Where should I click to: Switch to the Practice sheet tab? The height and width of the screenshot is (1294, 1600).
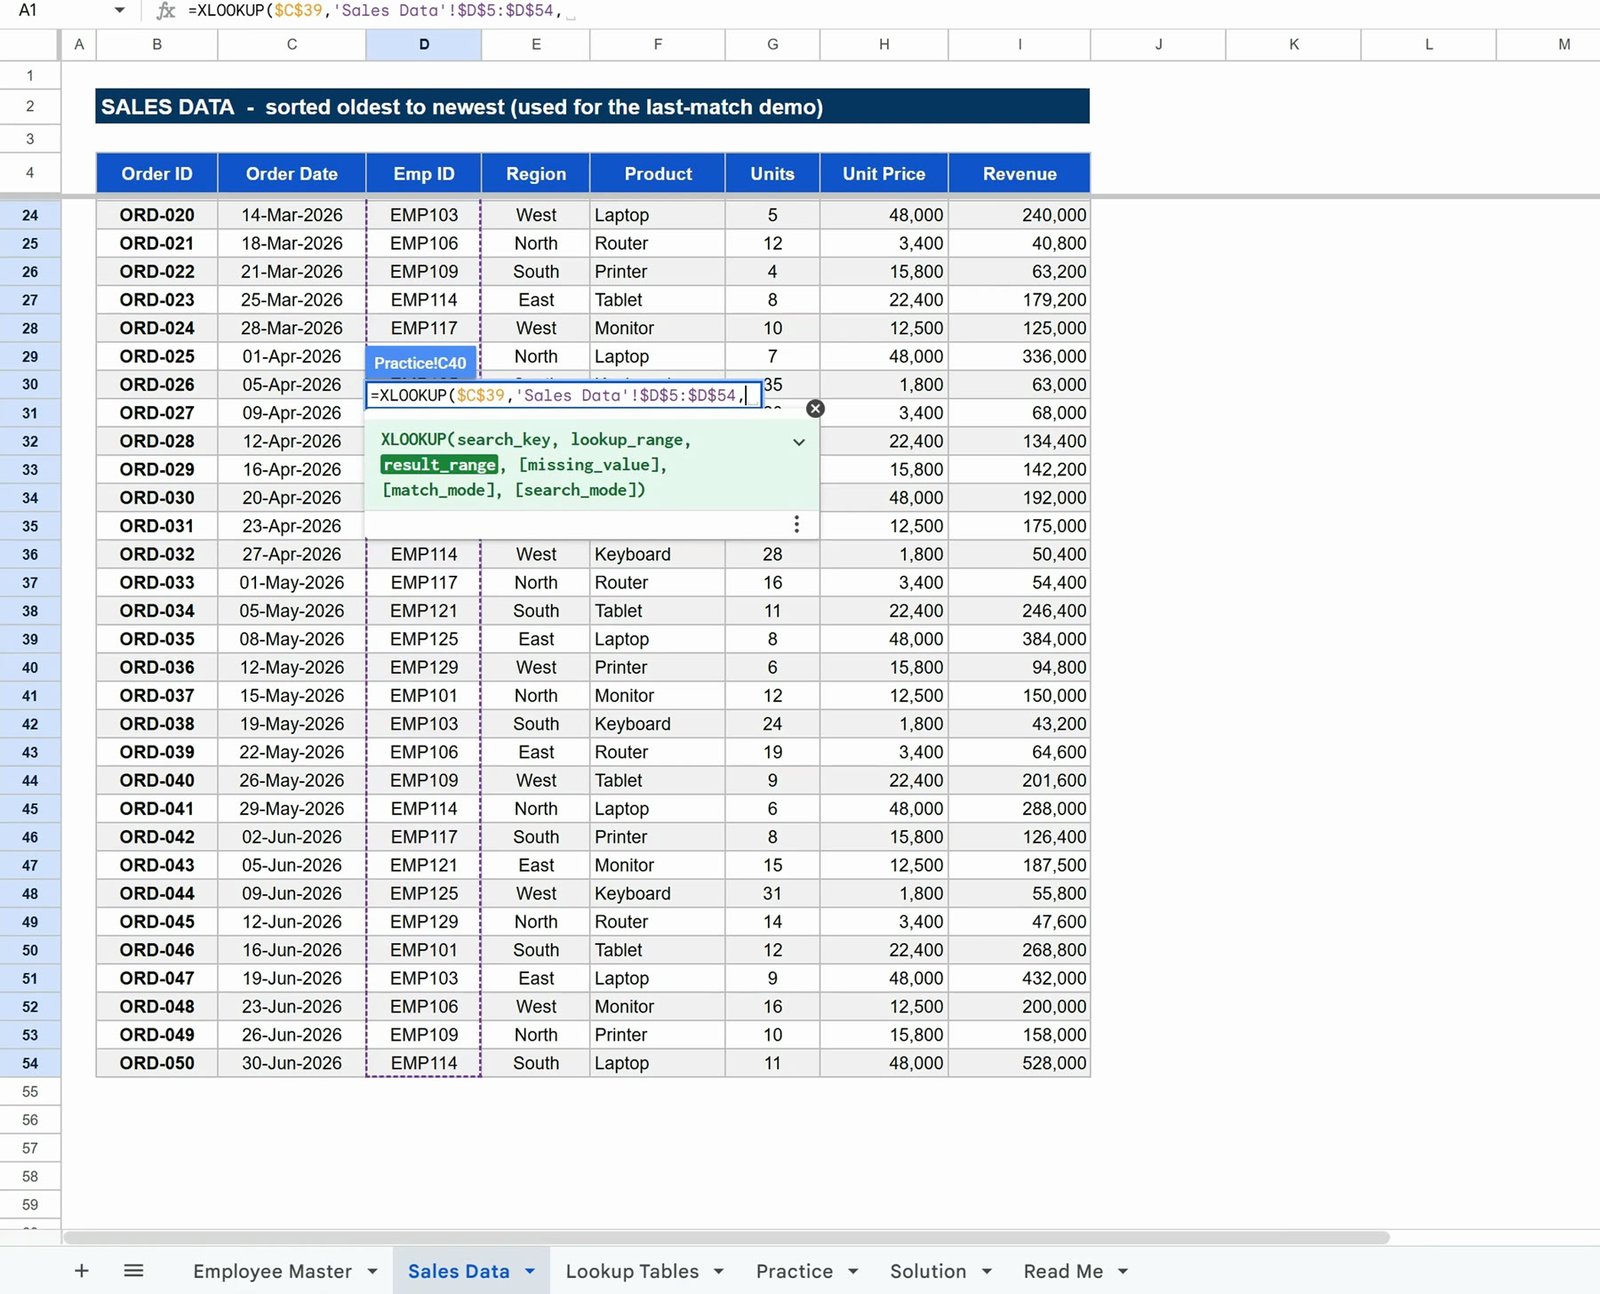pyautogui.click(x=794, y=1271)
